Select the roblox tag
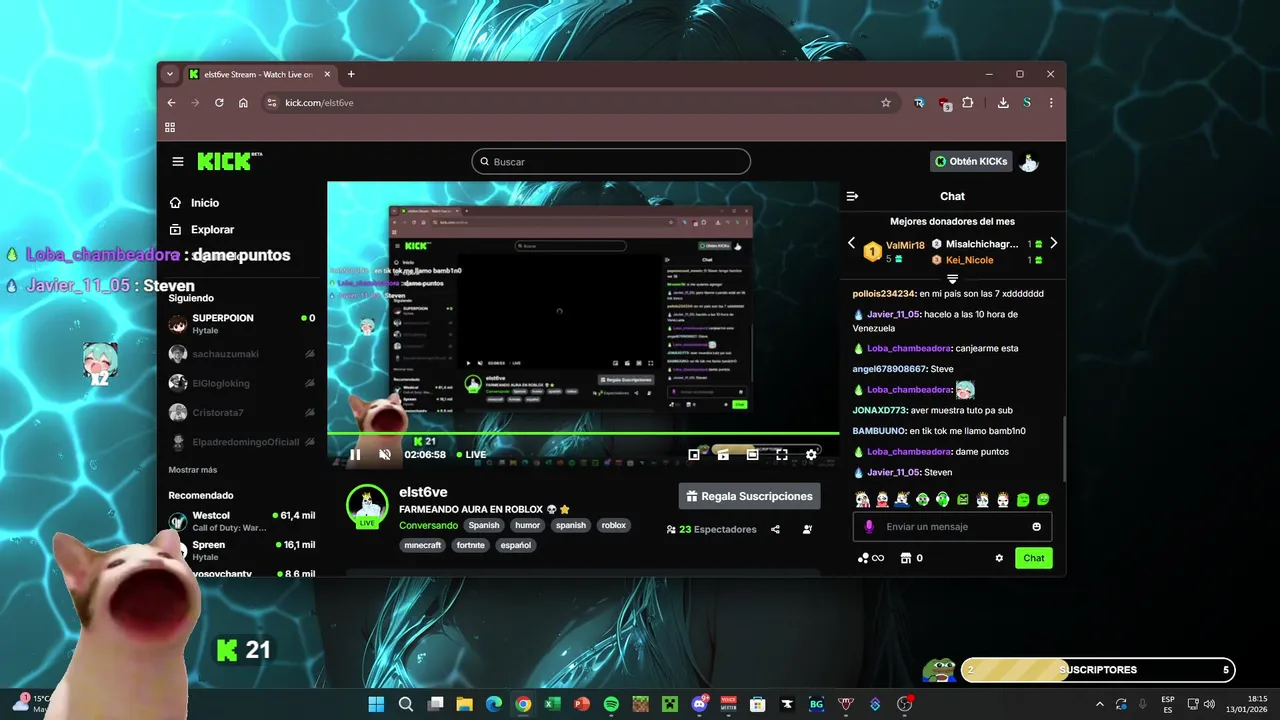Viewport: 1280px width, 720px height. click(614, 525)
